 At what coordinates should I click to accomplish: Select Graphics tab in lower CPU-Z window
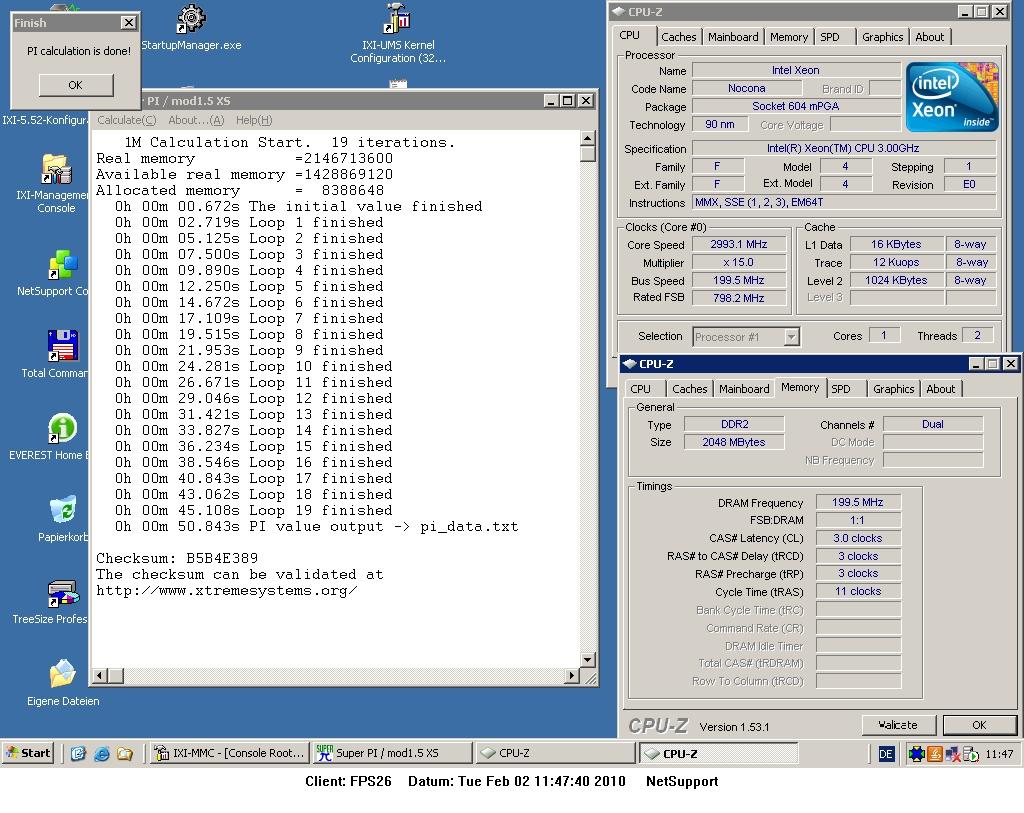893,389
